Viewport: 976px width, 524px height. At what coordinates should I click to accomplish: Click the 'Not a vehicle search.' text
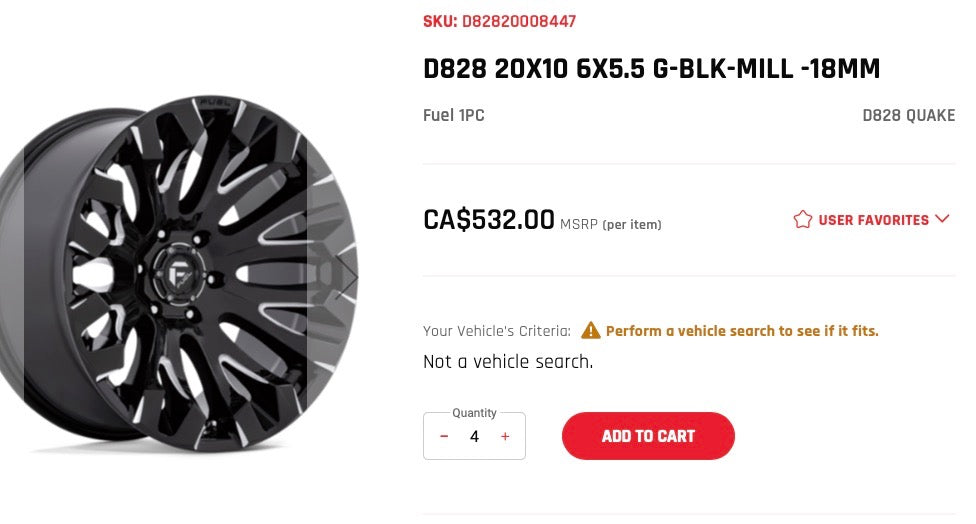tap(508, 362)
